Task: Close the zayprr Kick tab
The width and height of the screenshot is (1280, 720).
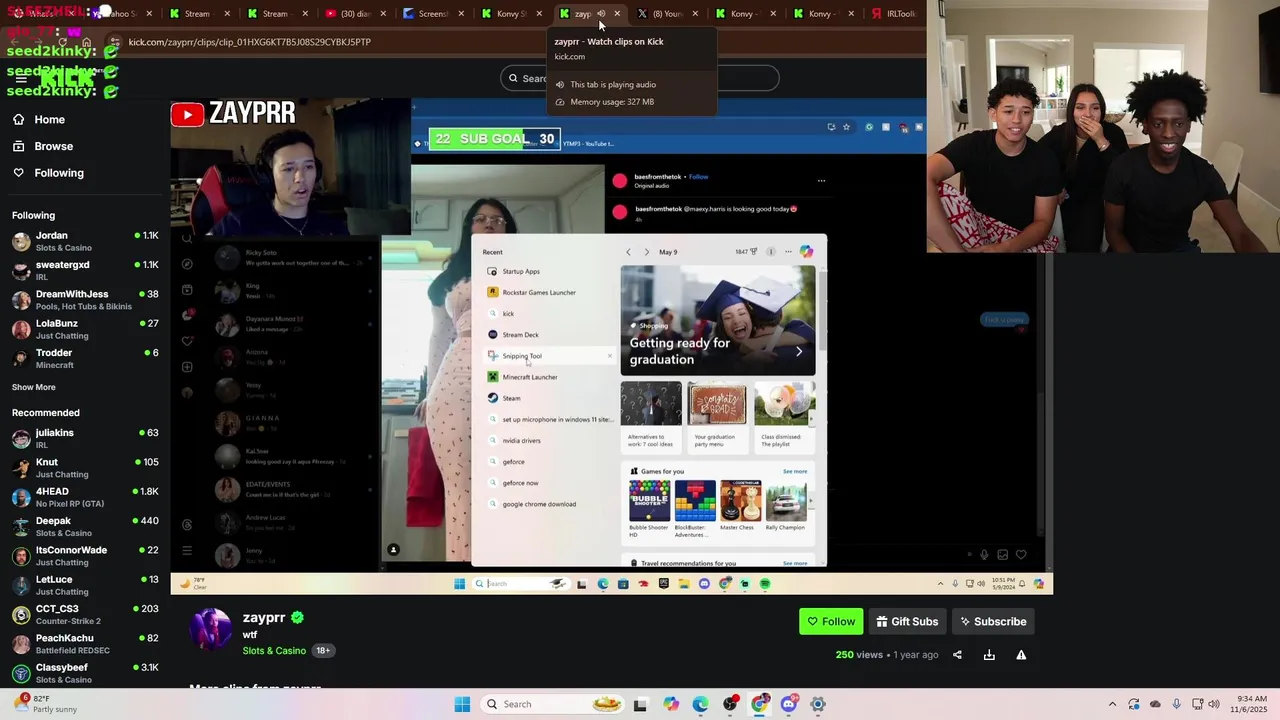Action: [617, 14]
